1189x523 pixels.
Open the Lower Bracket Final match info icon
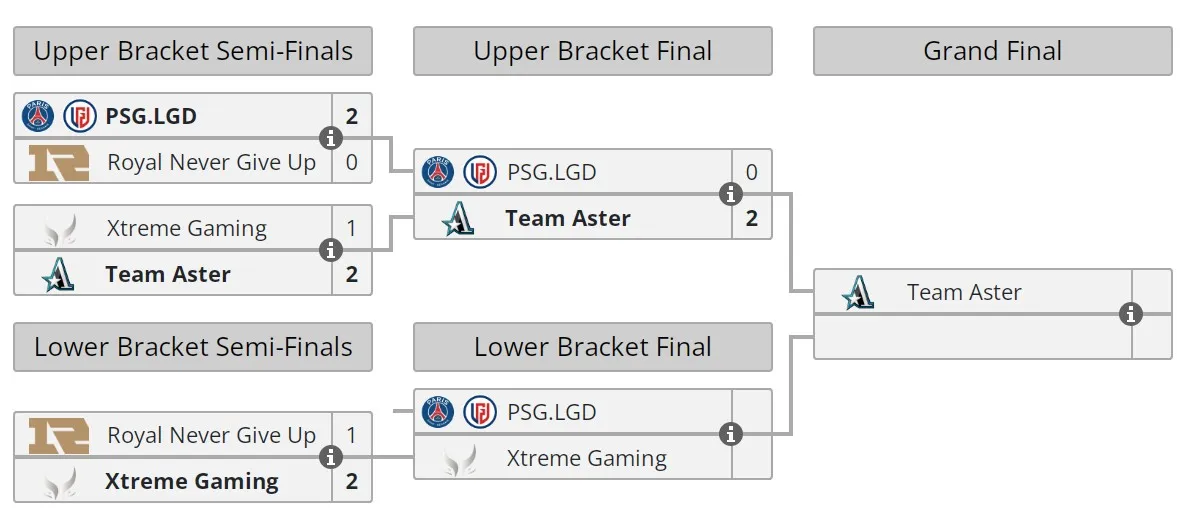730,434
